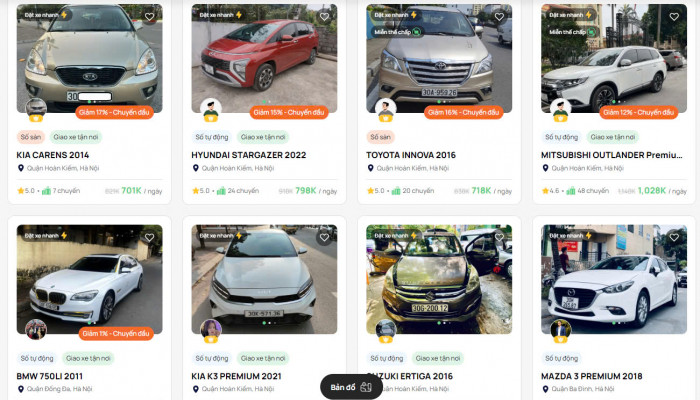Click the Suzuki Ertiga car photo

click(439, 279)
